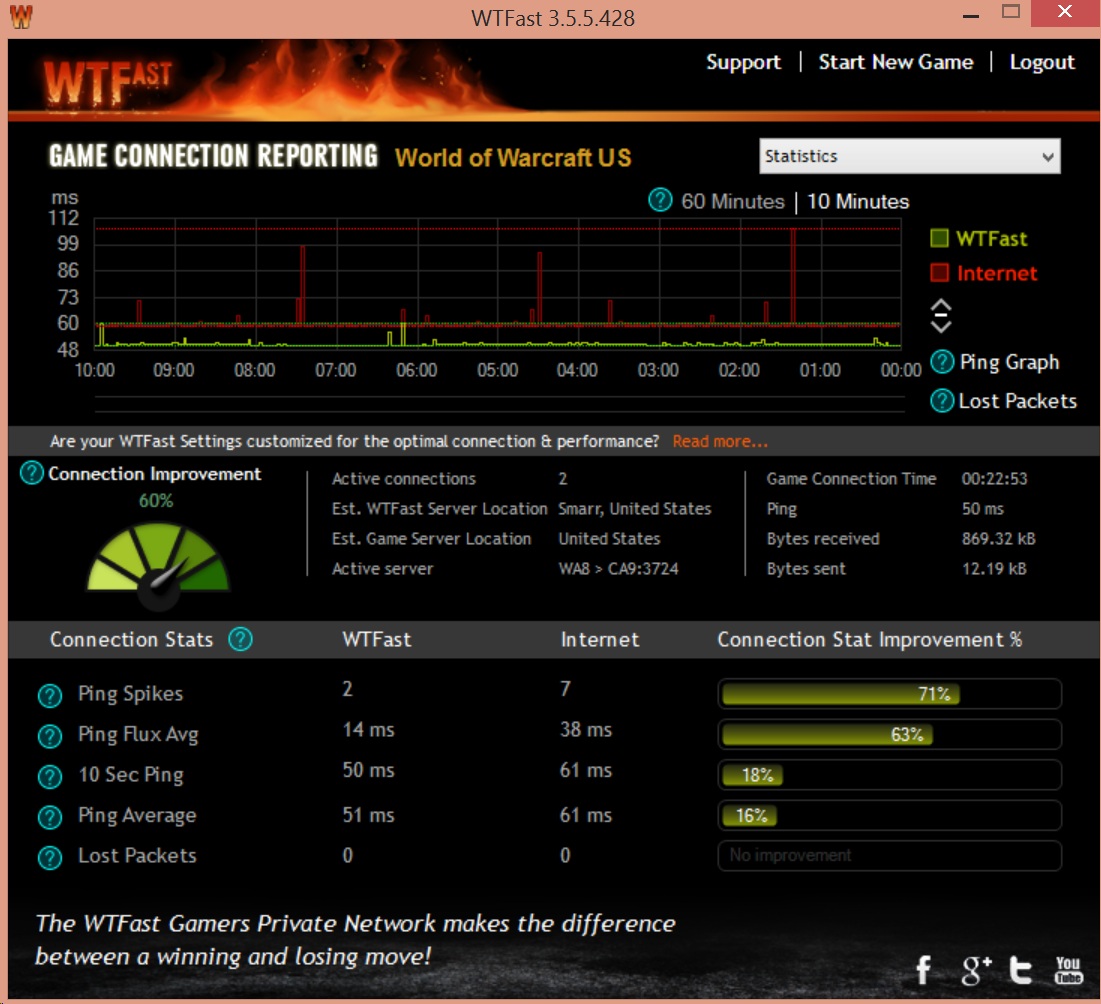The height and width of the screenshot is (1004, 1101).
Task: Open the Read more... link
Action: [720, 441]
